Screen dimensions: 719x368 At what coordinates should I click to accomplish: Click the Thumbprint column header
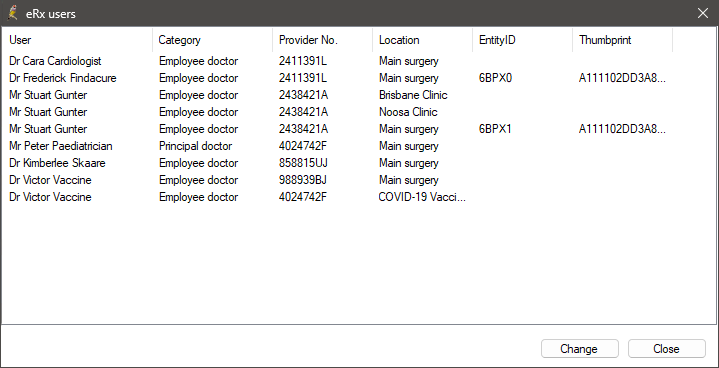(622, 40)
